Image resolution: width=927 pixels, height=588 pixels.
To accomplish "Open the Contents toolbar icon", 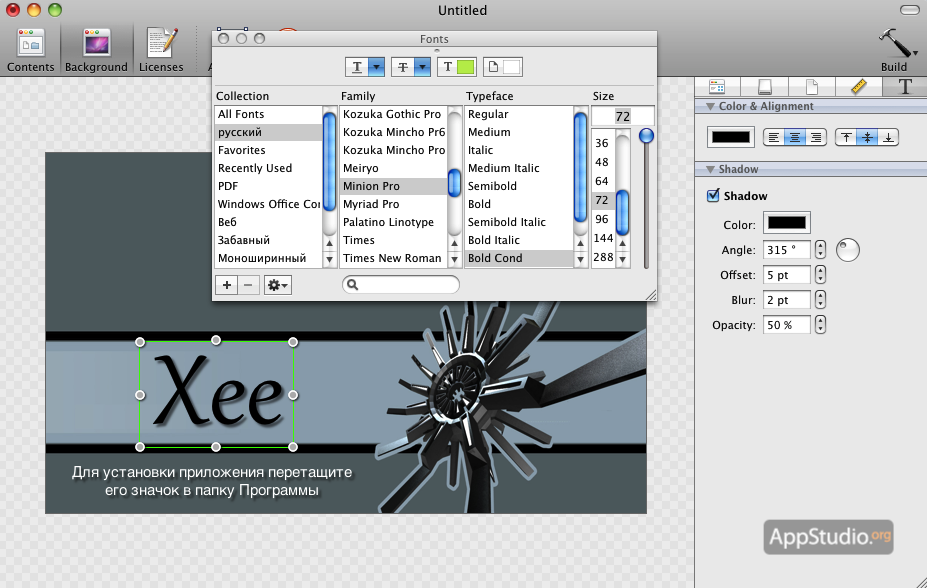I will click(x=30, y=51).
